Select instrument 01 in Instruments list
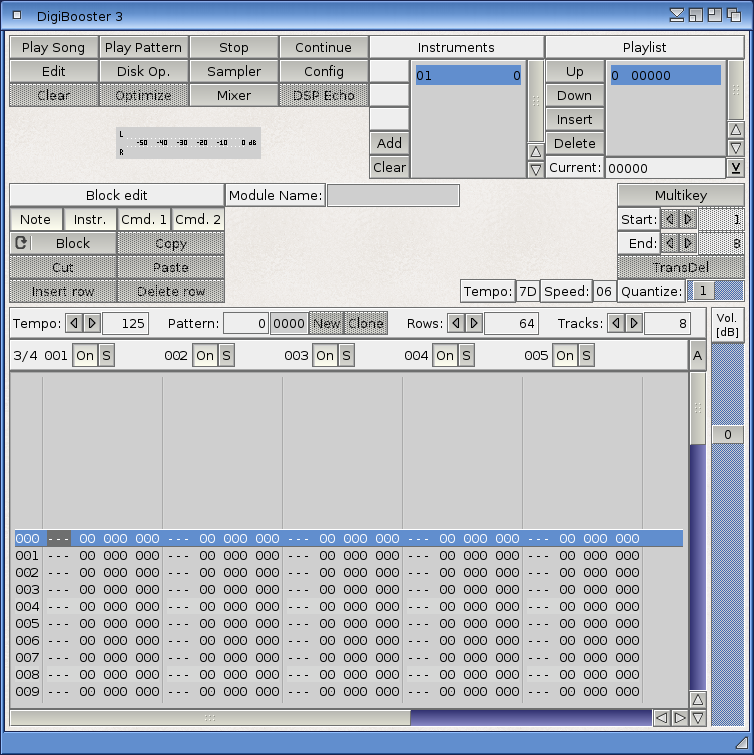Viewport: 754px width, 755px height. point(468,76)
